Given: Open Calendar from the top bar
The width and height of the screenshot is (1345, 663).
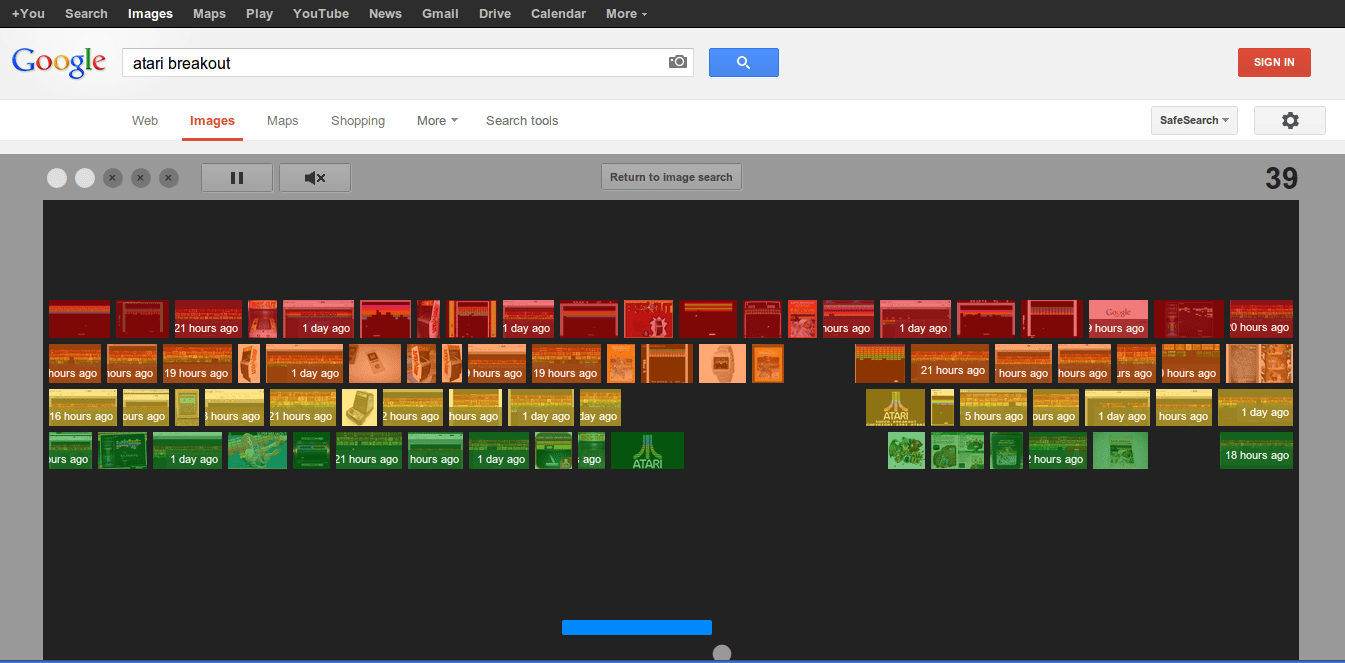Looking at the screenshot, I should tap(559, 14).
